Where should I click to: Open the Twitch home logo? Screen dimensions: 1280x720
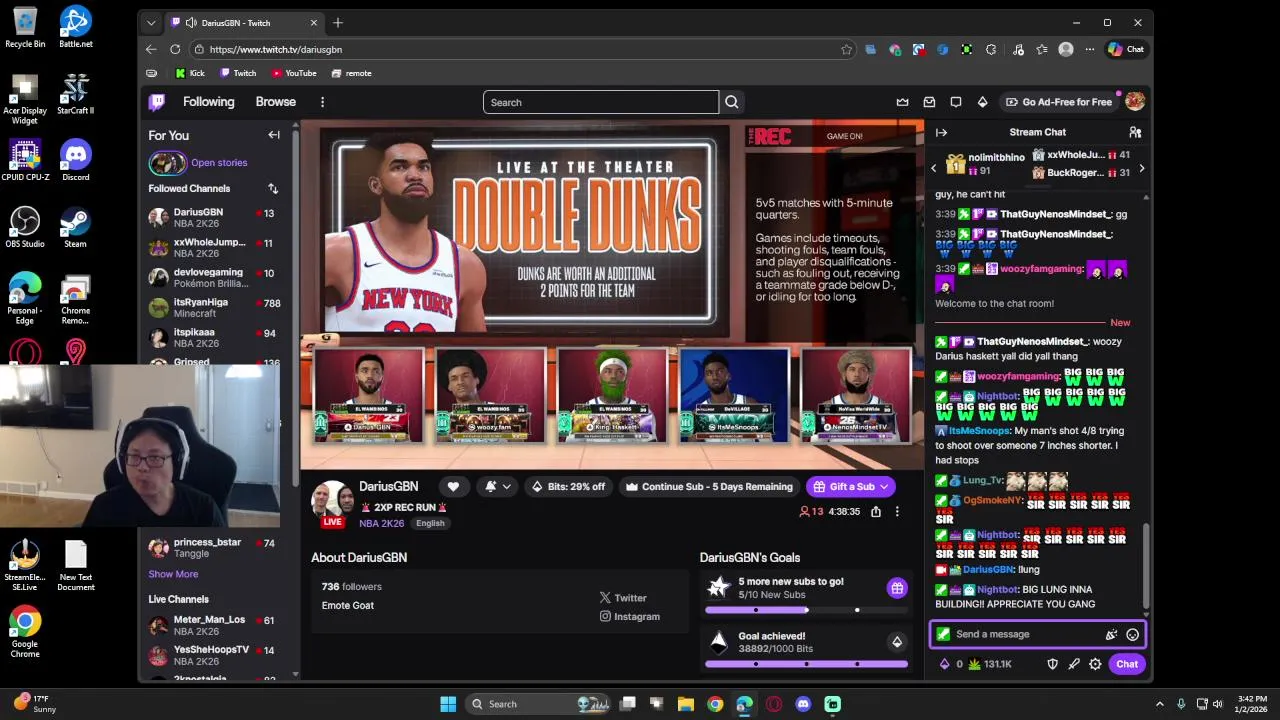157,102
